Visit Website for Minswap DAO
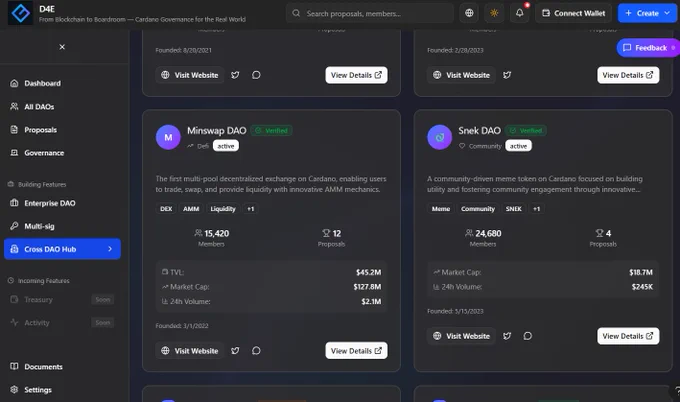The height and width of the screenshot is (402, 680). 190,351
